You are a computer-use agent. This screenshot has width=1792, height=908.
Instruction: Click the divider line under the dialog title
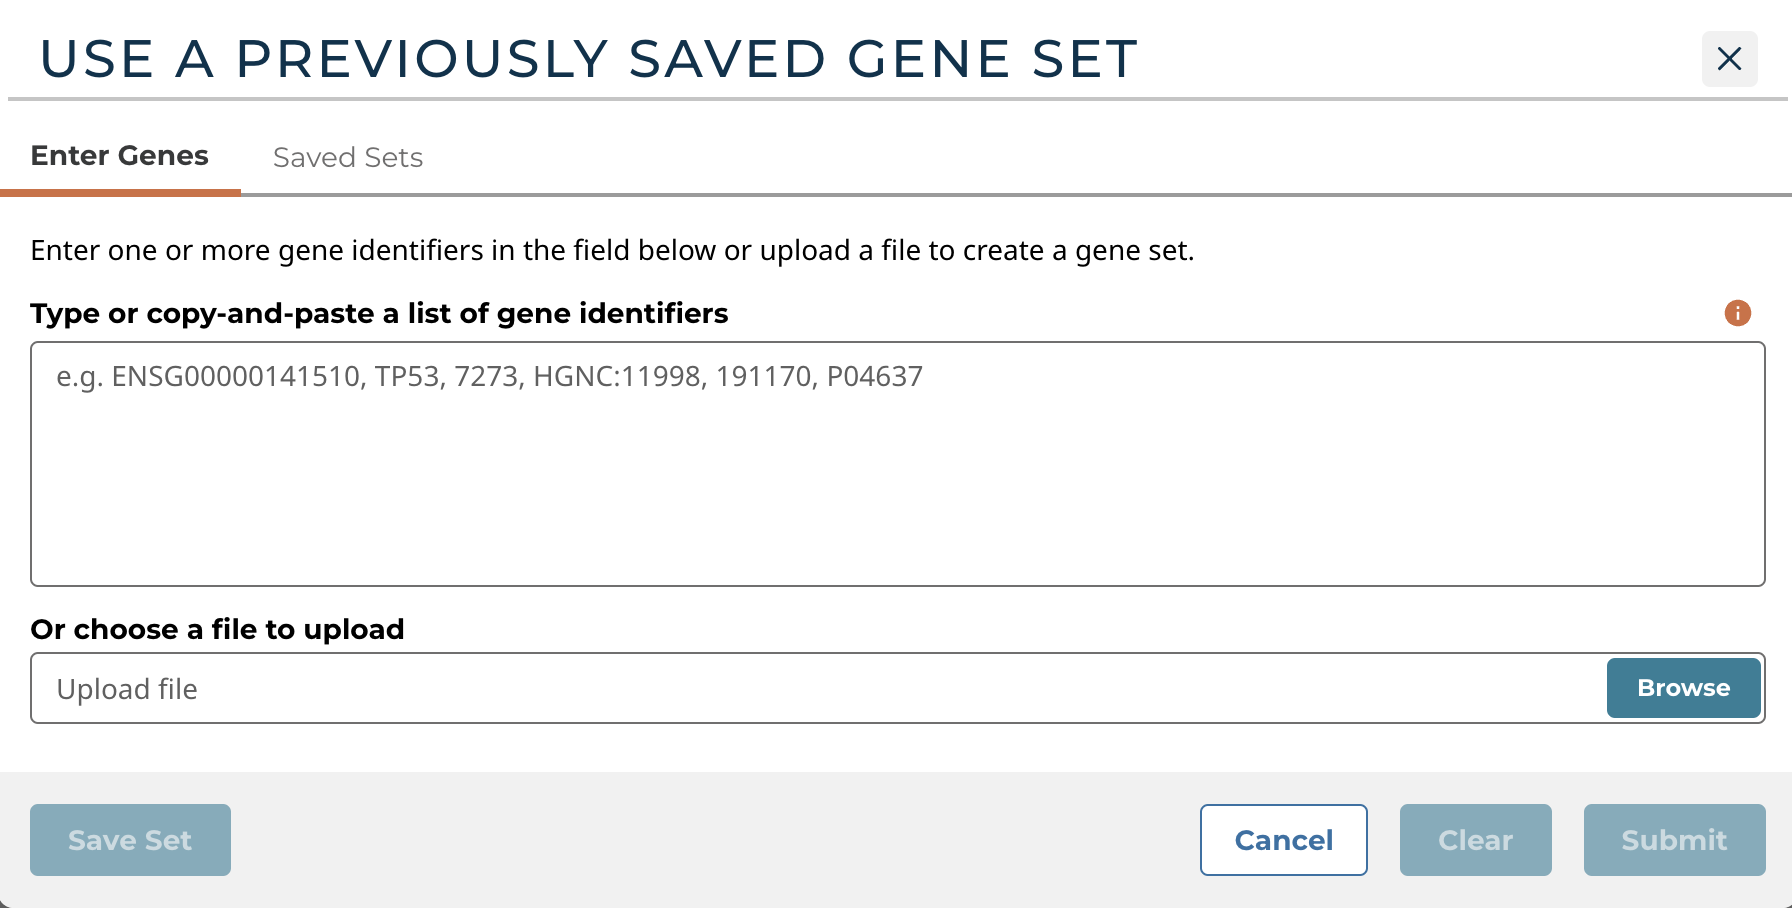click(x=897, y=99)
